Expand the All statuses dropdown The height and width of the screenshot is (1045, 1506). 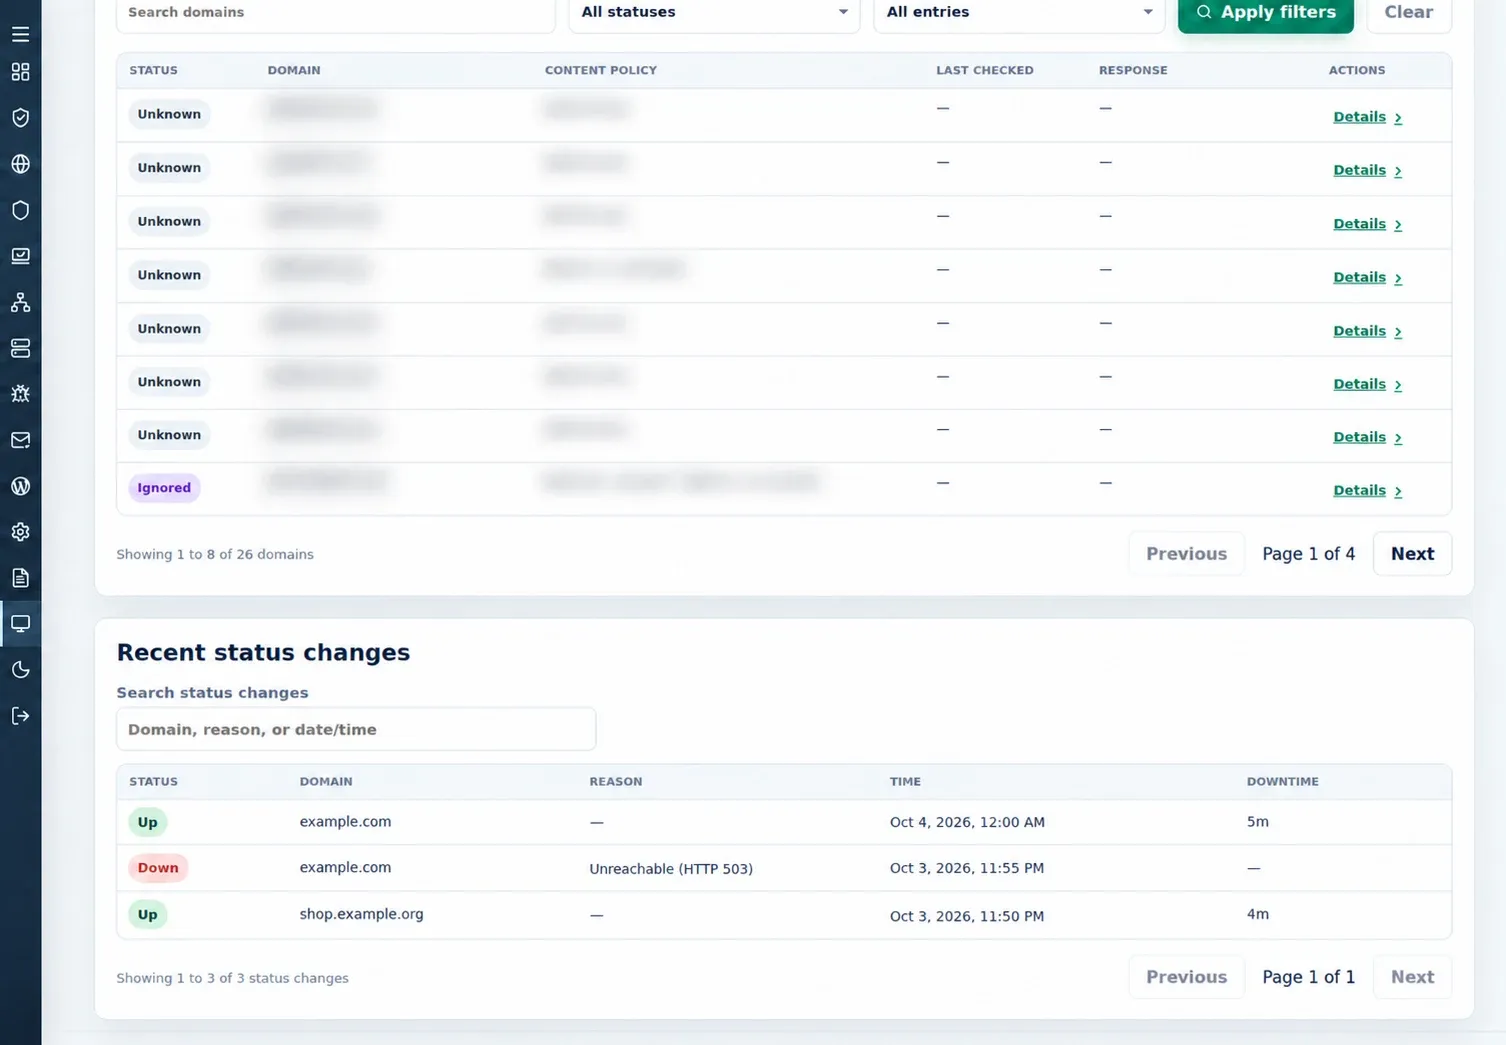pyautogui.click(x=714, y=13)
